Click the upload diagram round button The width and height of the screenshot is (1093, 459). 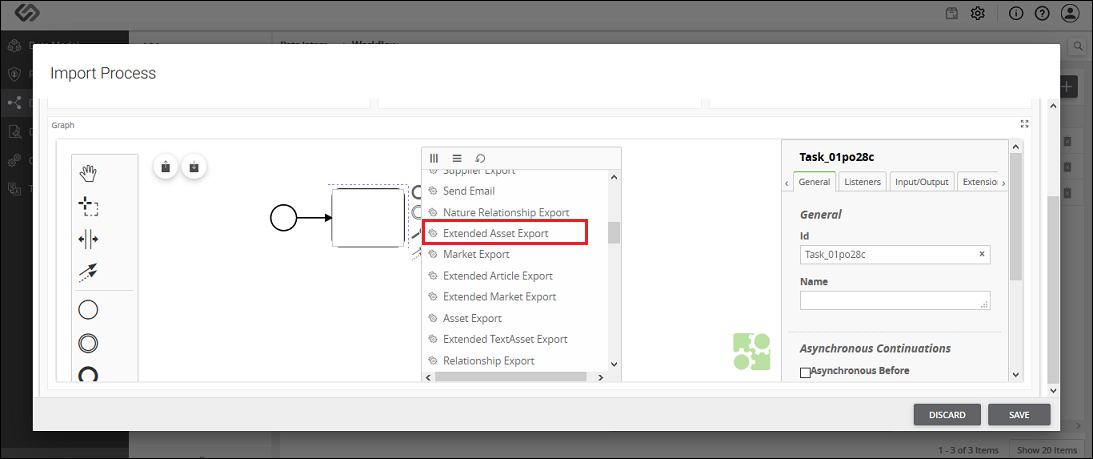coord(165,167)
